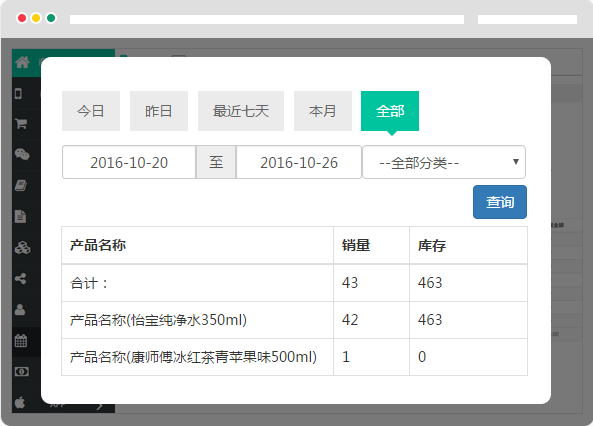Open the Apple logo sidebar icon
Screen dimensions: 593x426
click(x=20, y=402)
